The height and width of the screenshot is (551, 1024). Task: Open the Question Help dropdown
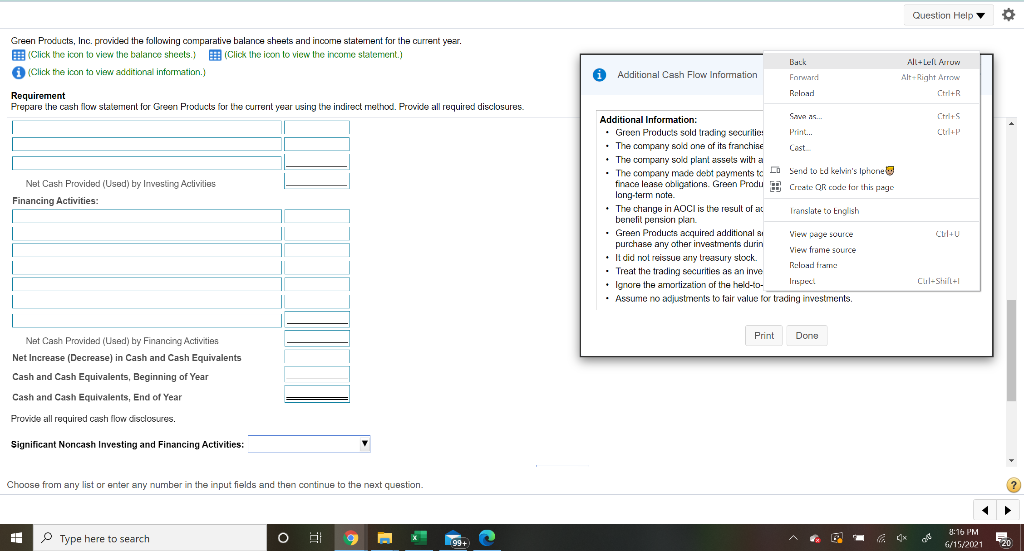[948, 15]
